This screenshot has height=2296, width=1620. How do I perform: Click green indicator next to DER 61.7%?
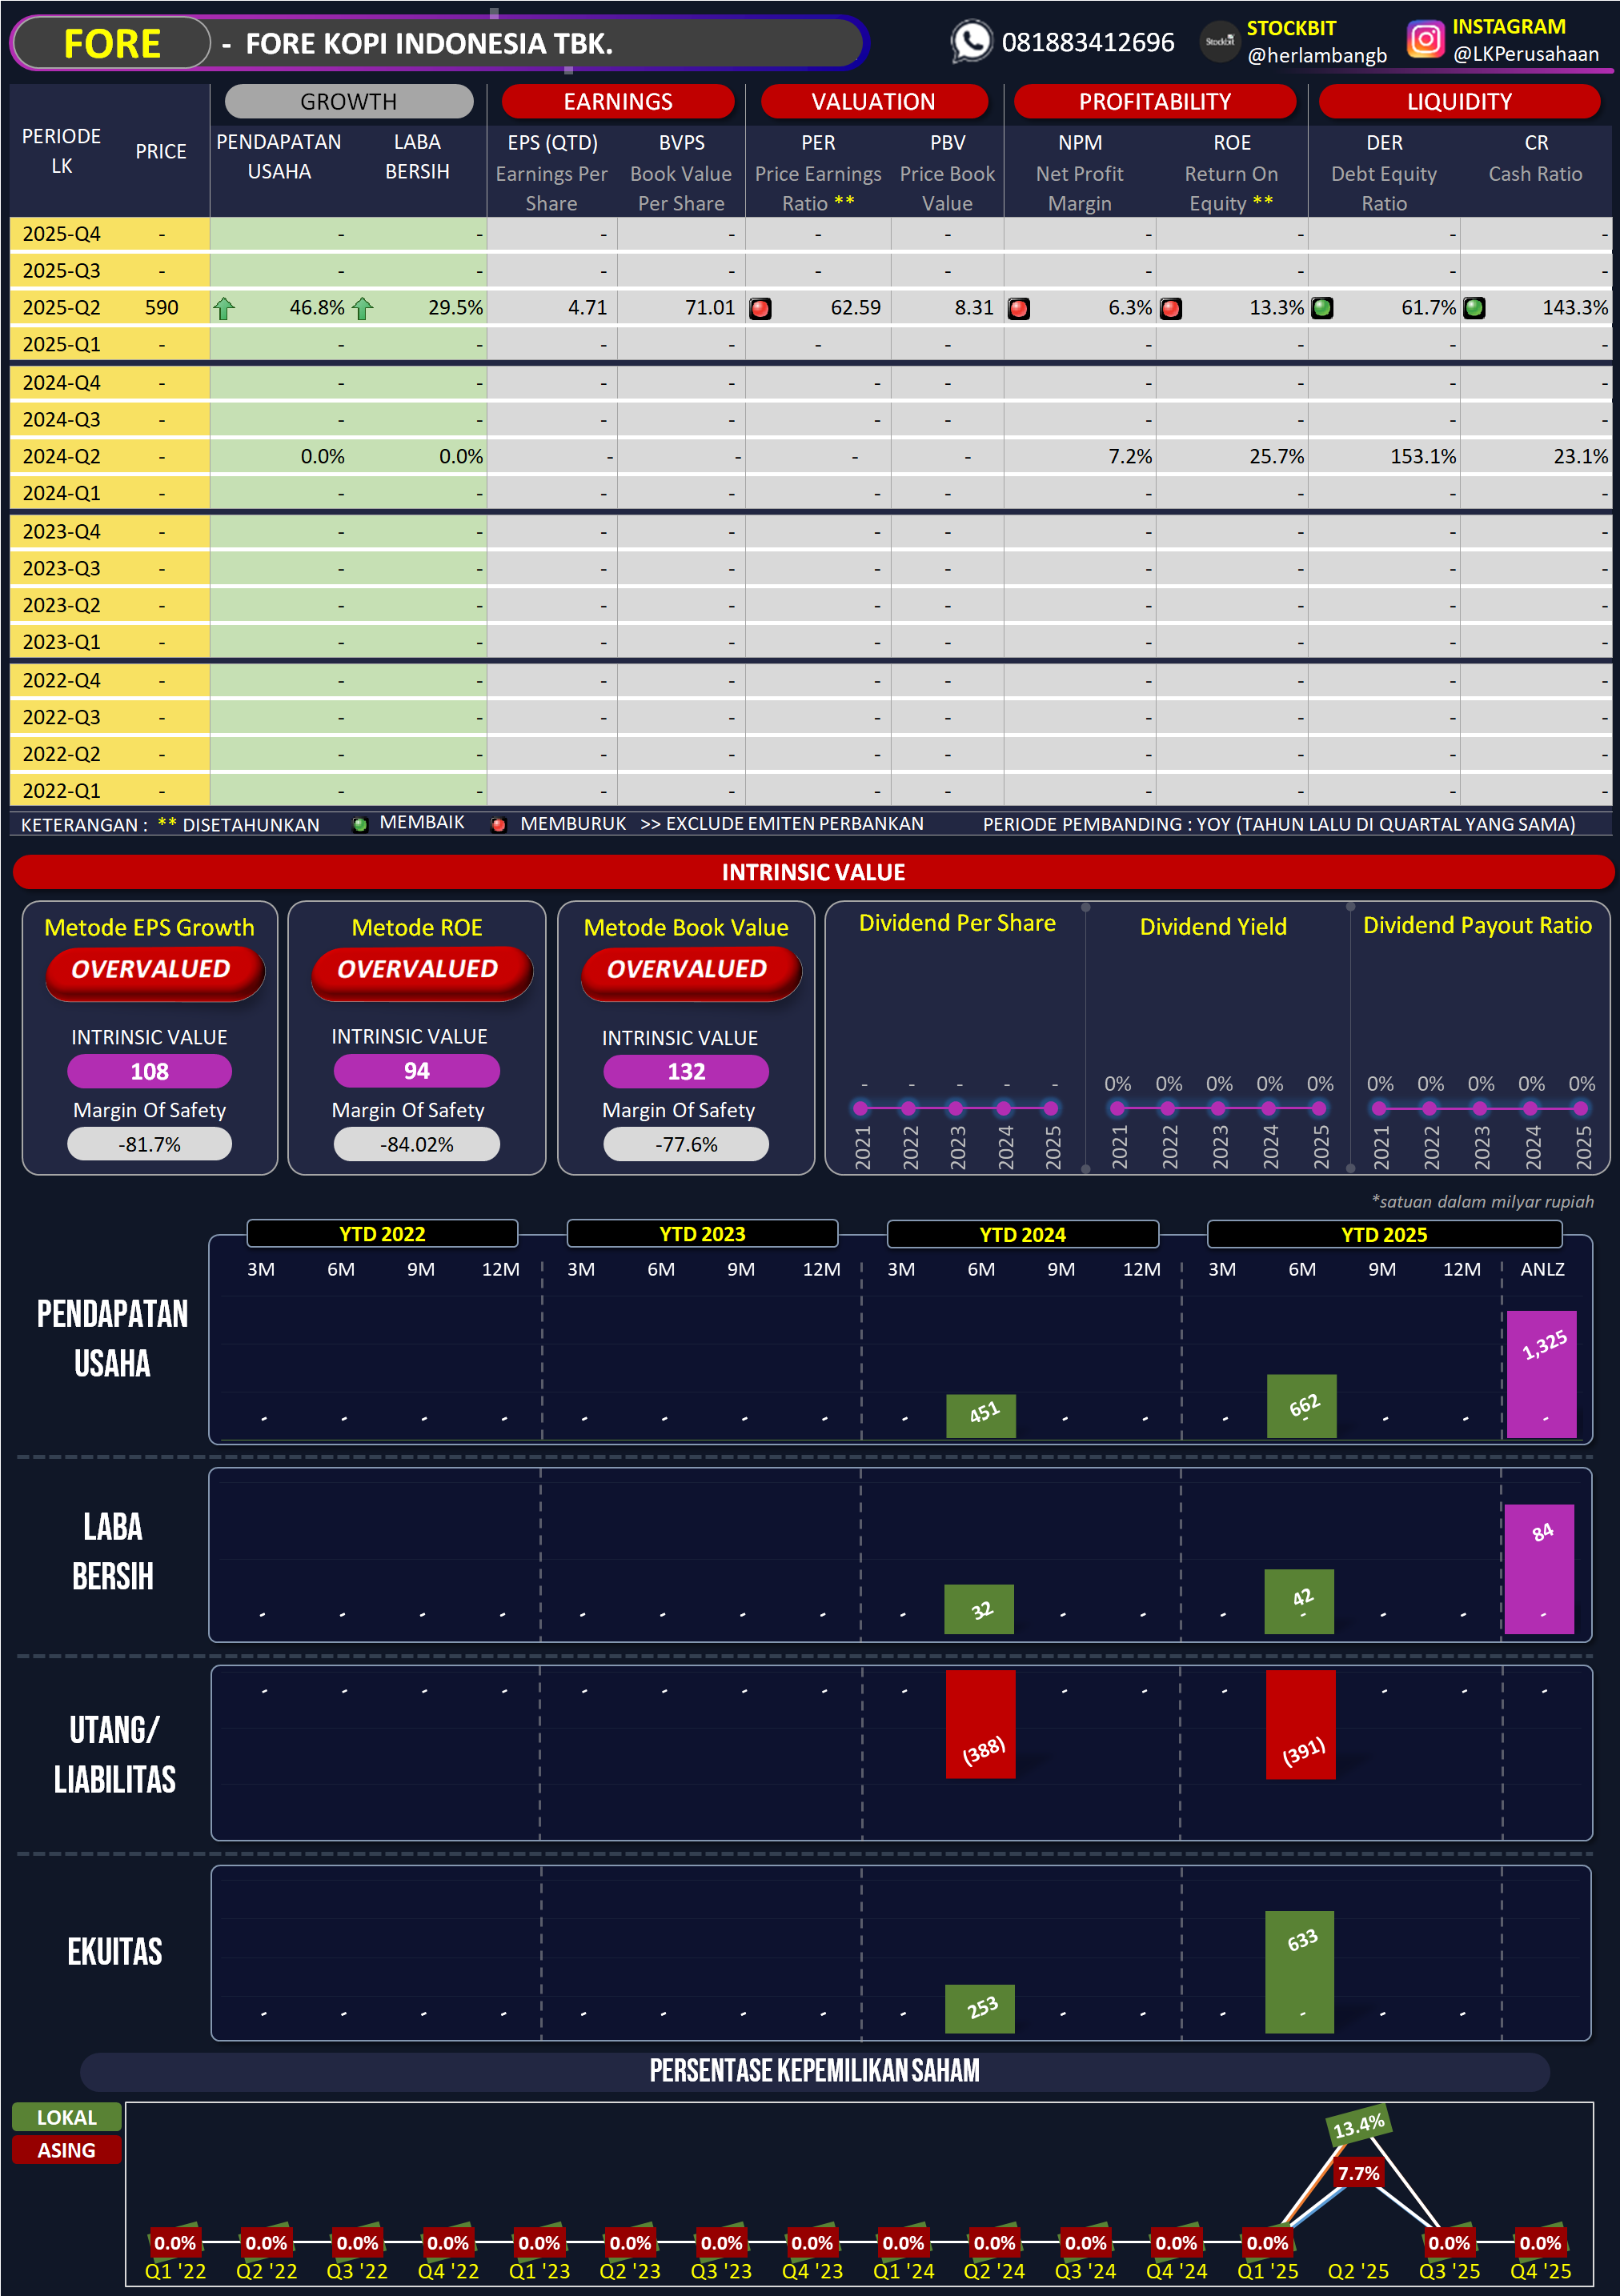coord(1322,308)
